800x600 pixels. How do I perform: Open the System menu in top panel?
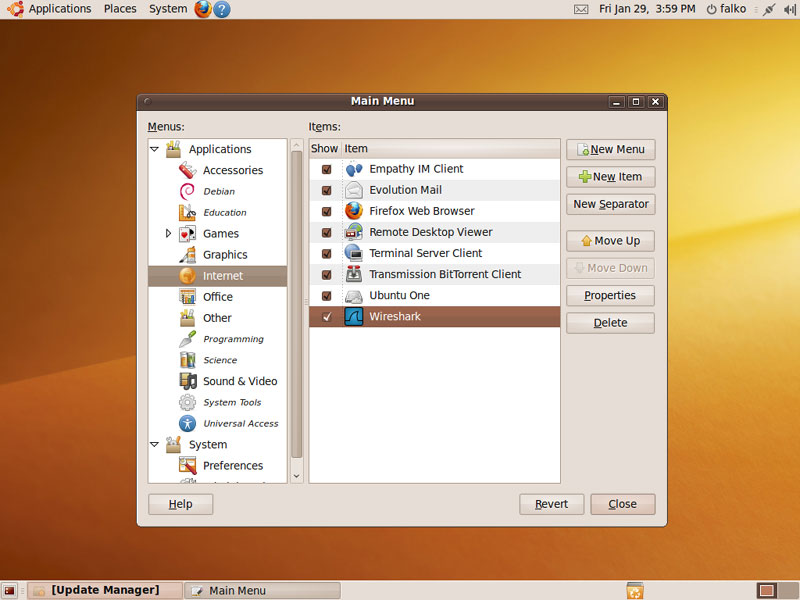[x=167, y=9]
